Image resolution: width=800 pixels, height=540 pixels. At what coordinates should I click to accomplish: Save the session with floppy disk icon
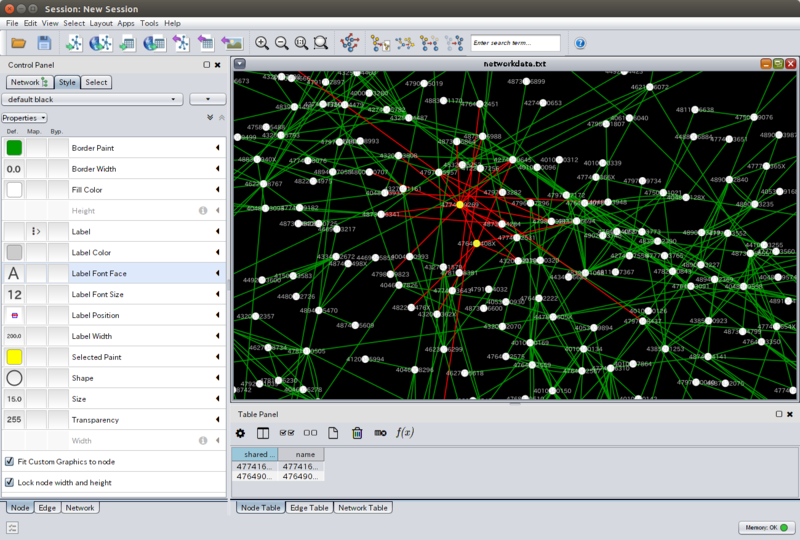coord(44,43)
